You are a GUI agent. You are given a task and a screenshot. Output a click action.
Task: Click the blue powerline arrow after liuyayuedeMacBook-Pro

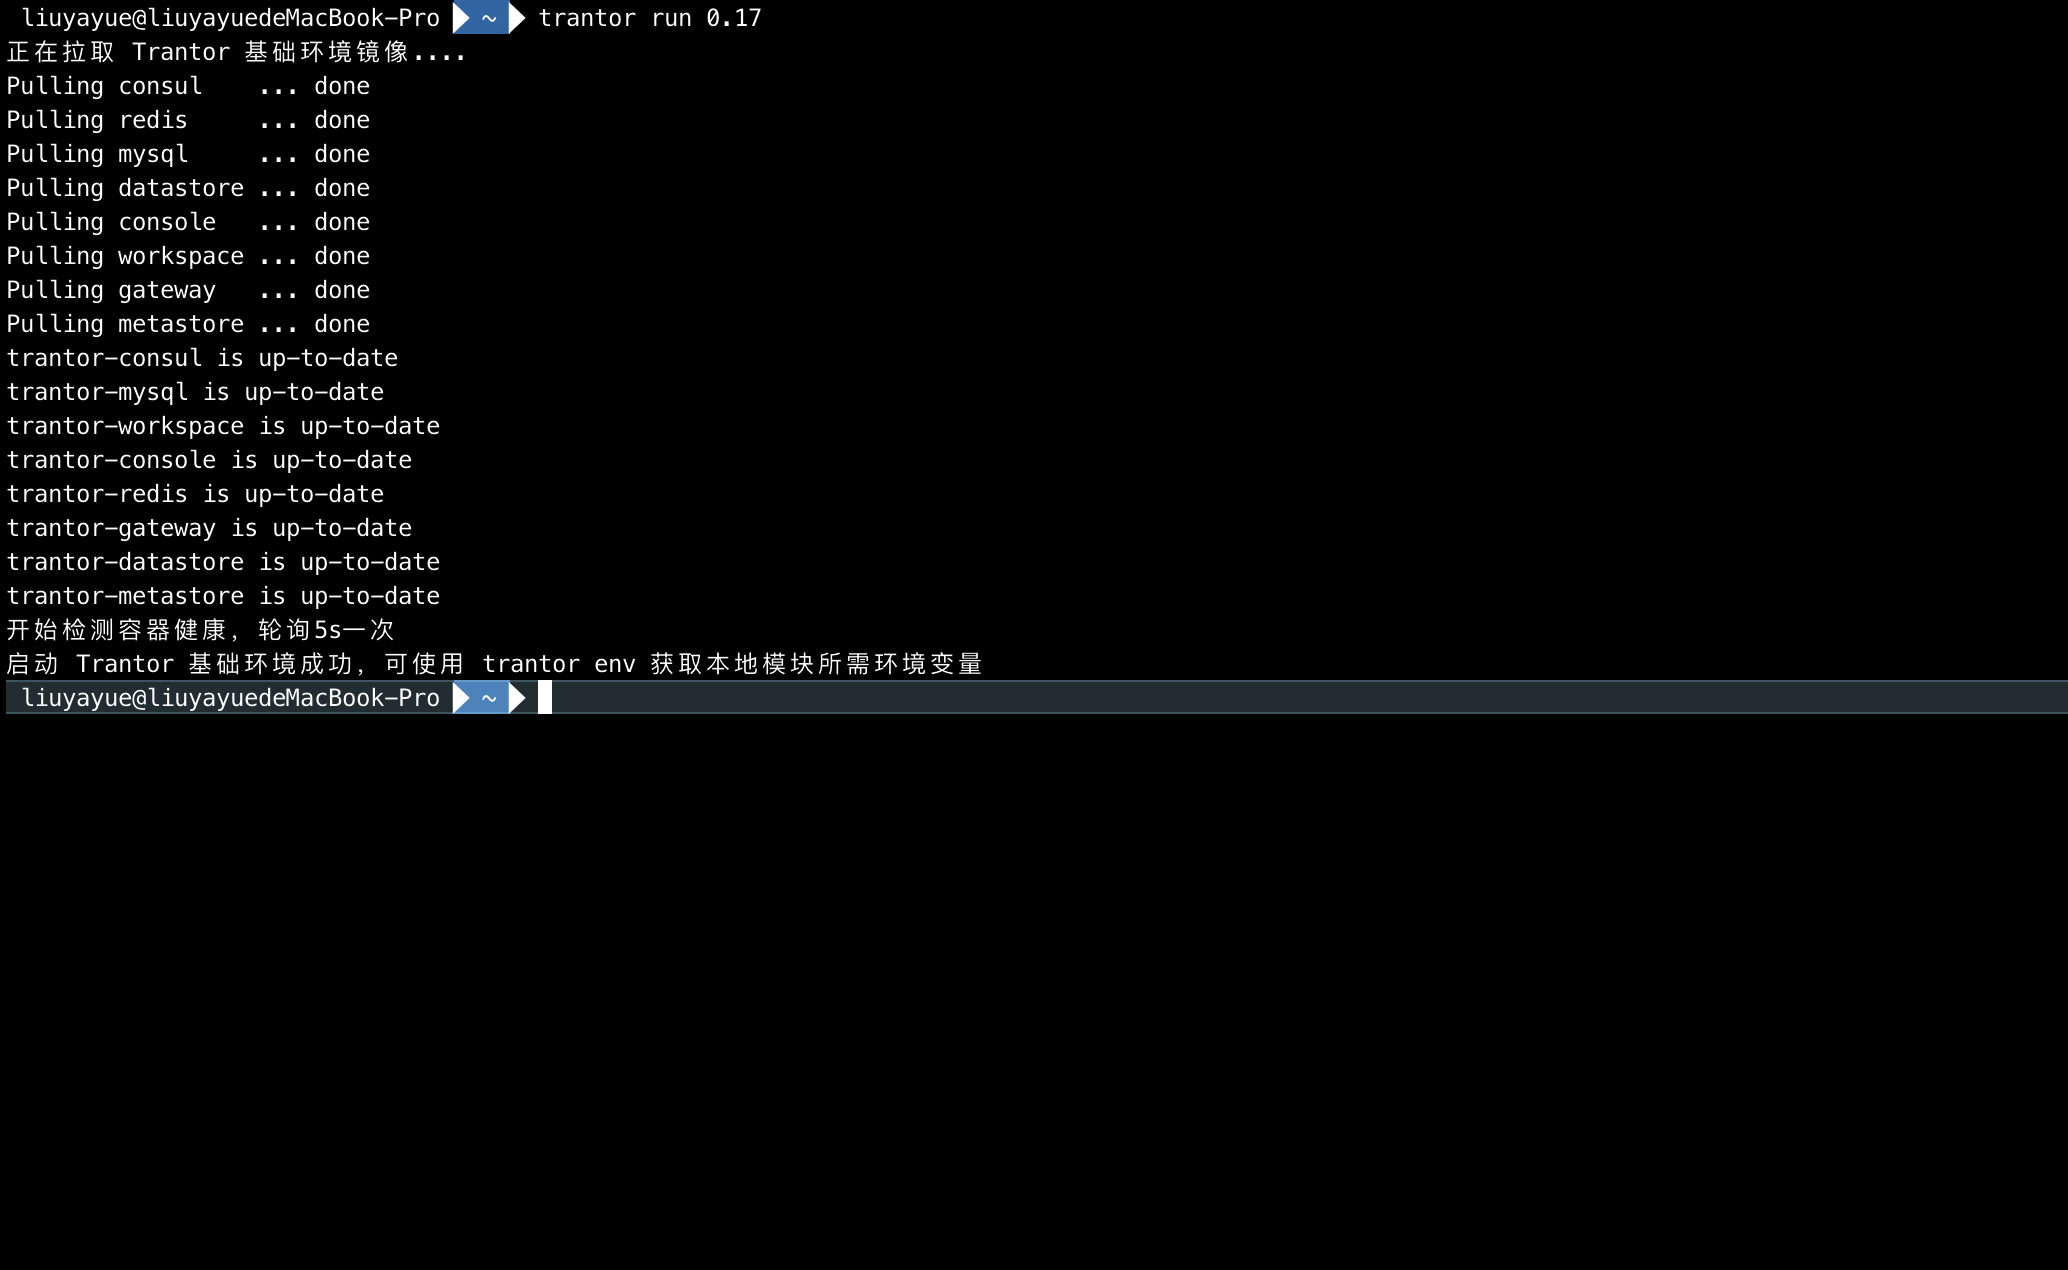point(461,17)
